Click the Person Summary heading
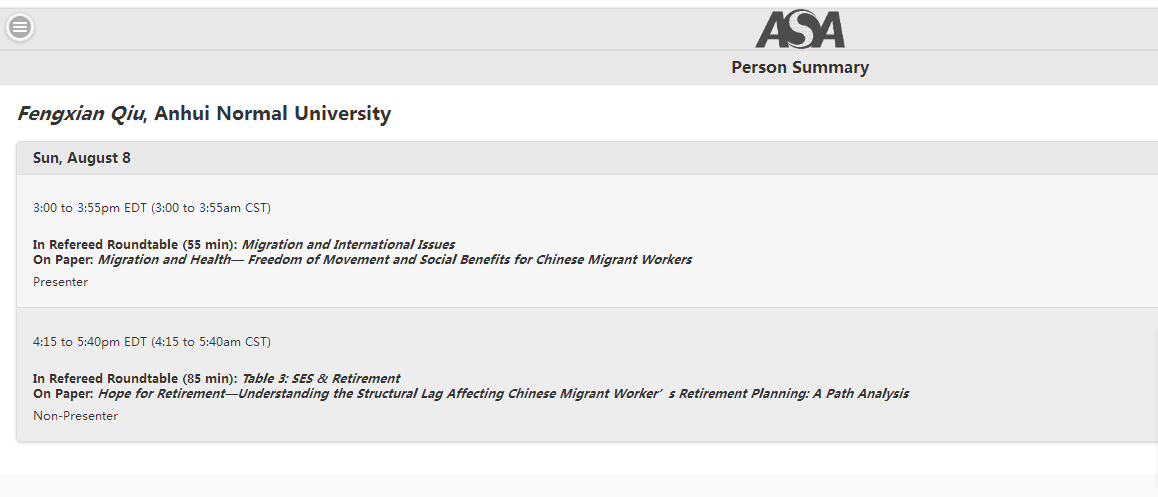Screen dimensions: 1158x497 point(800,68)
